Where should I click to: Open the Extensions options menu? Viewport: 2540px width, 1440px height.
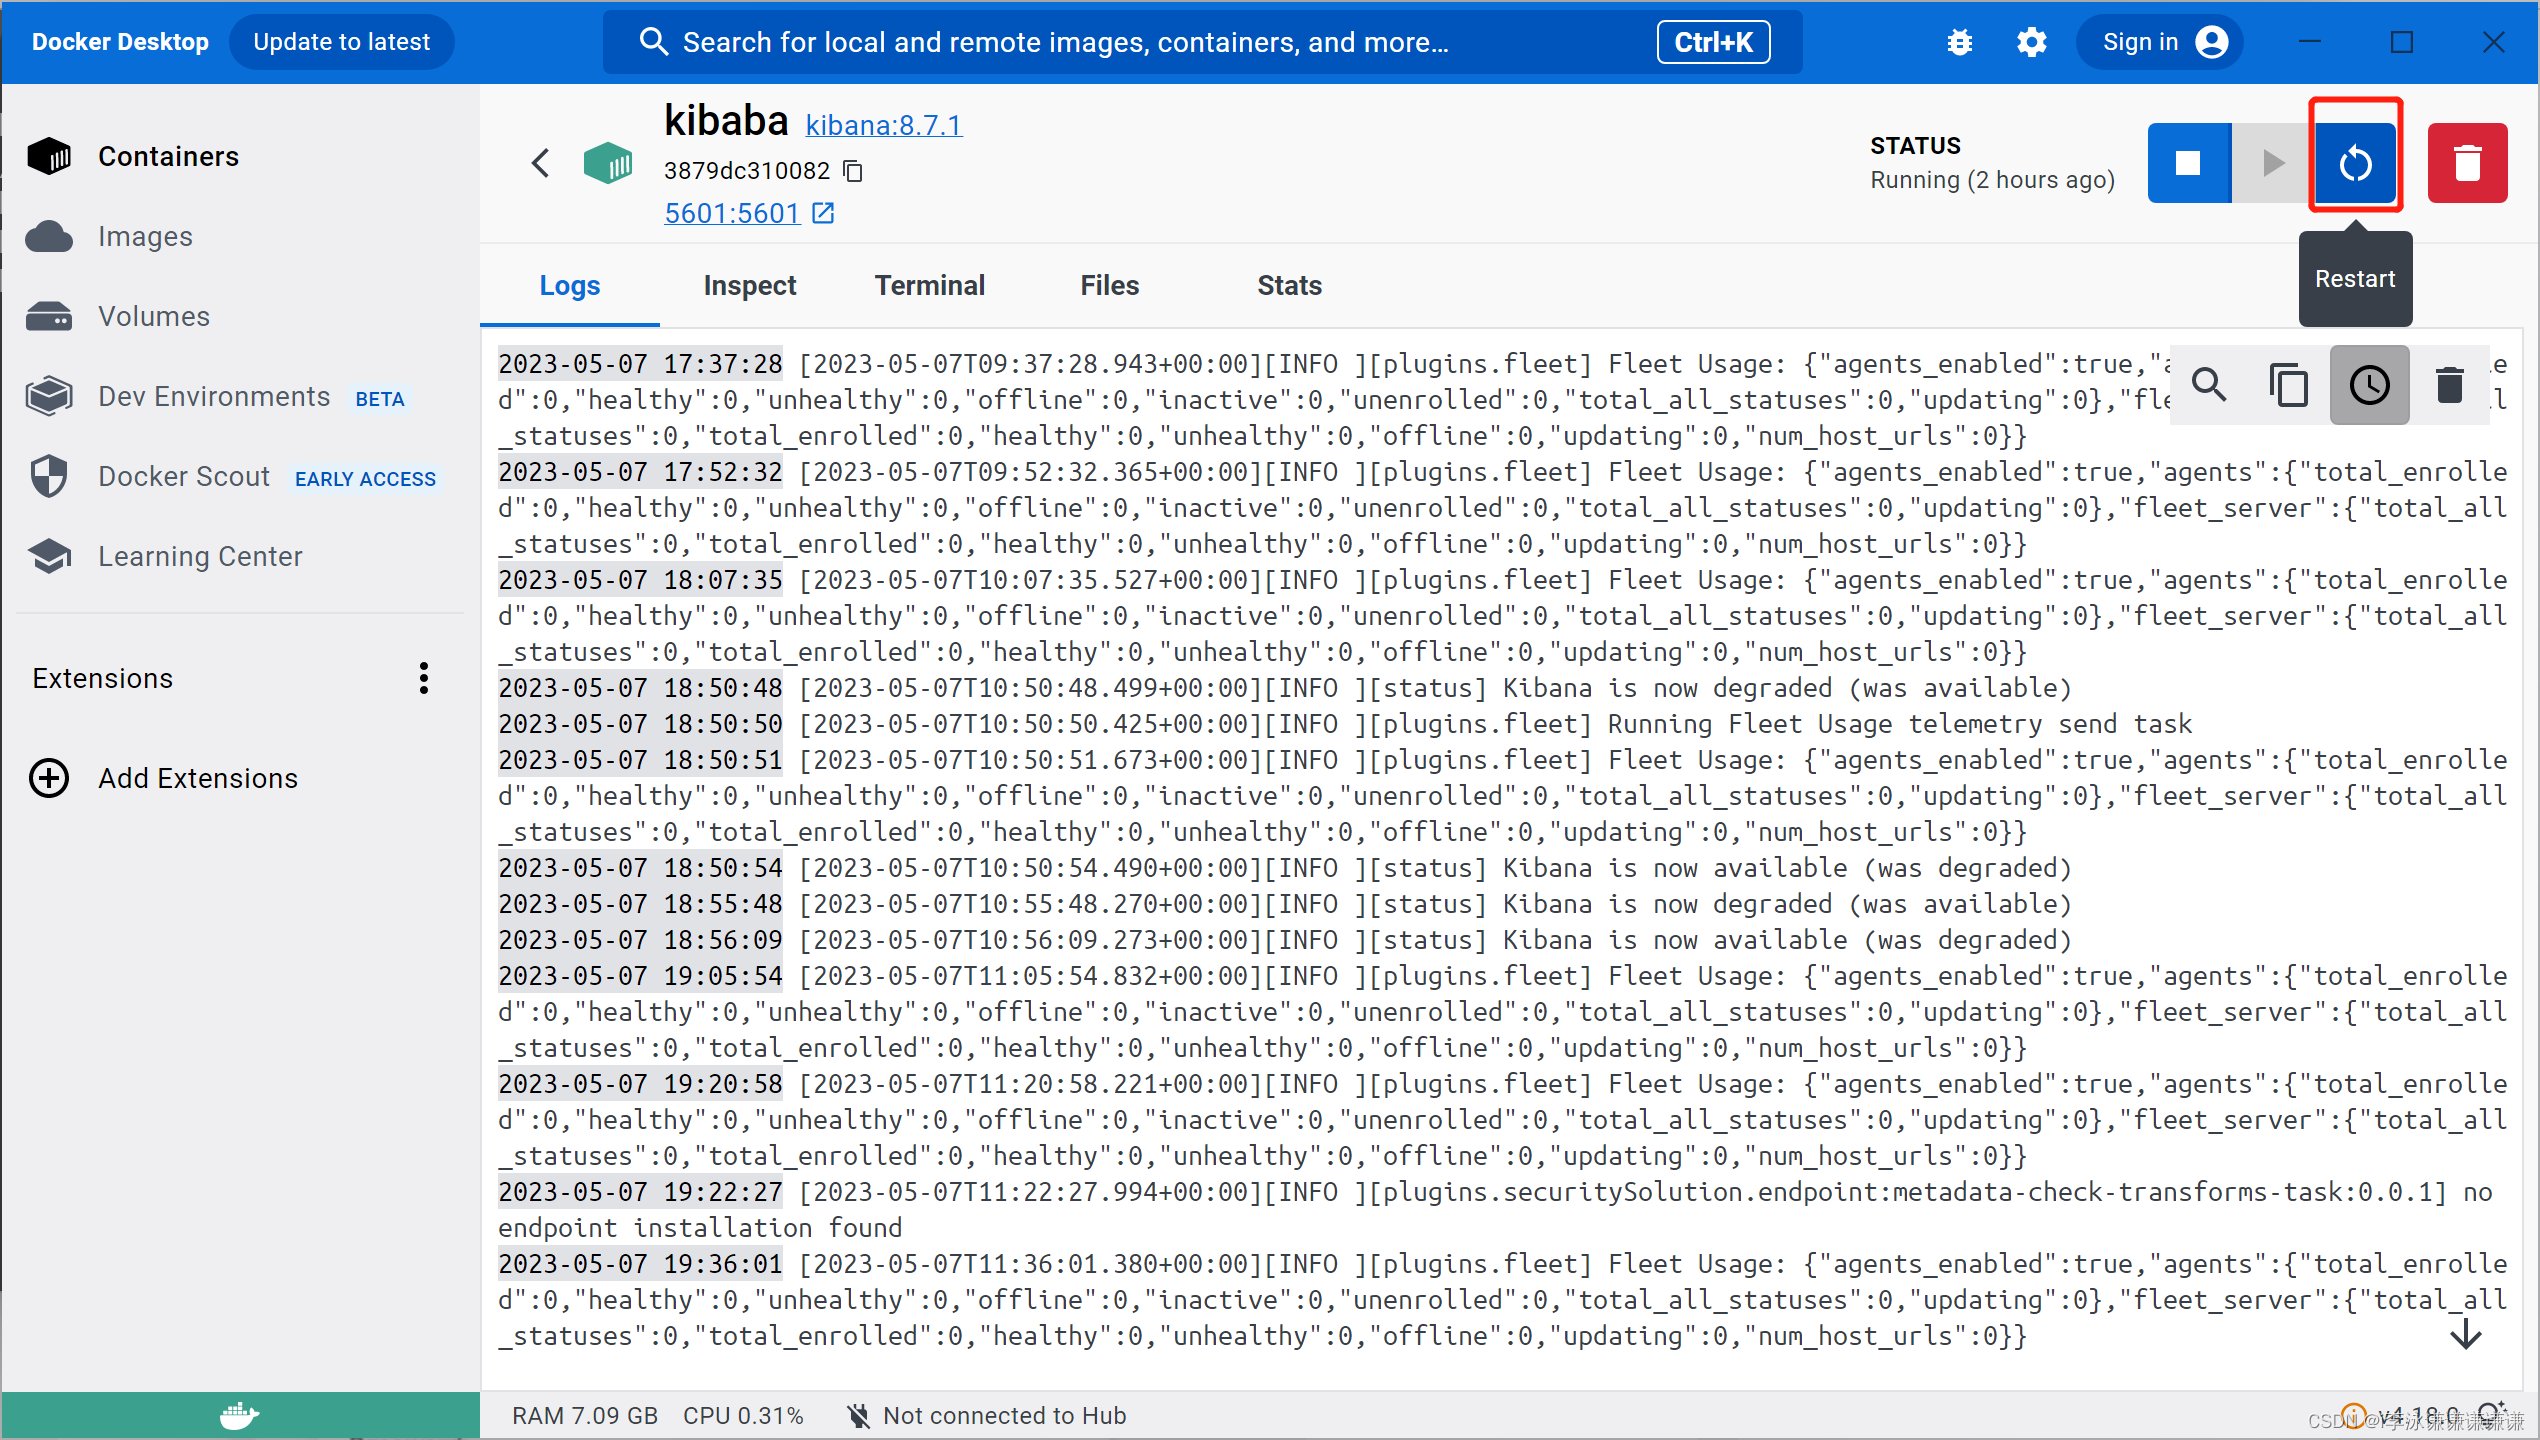tap(423, 678)
